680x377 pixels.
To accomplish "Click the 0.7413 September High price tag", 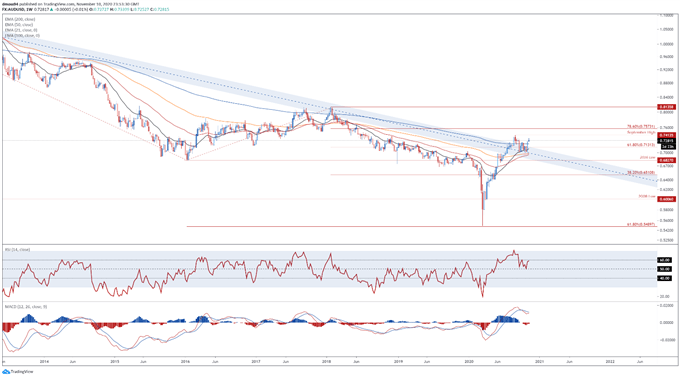I will point(666,135).
